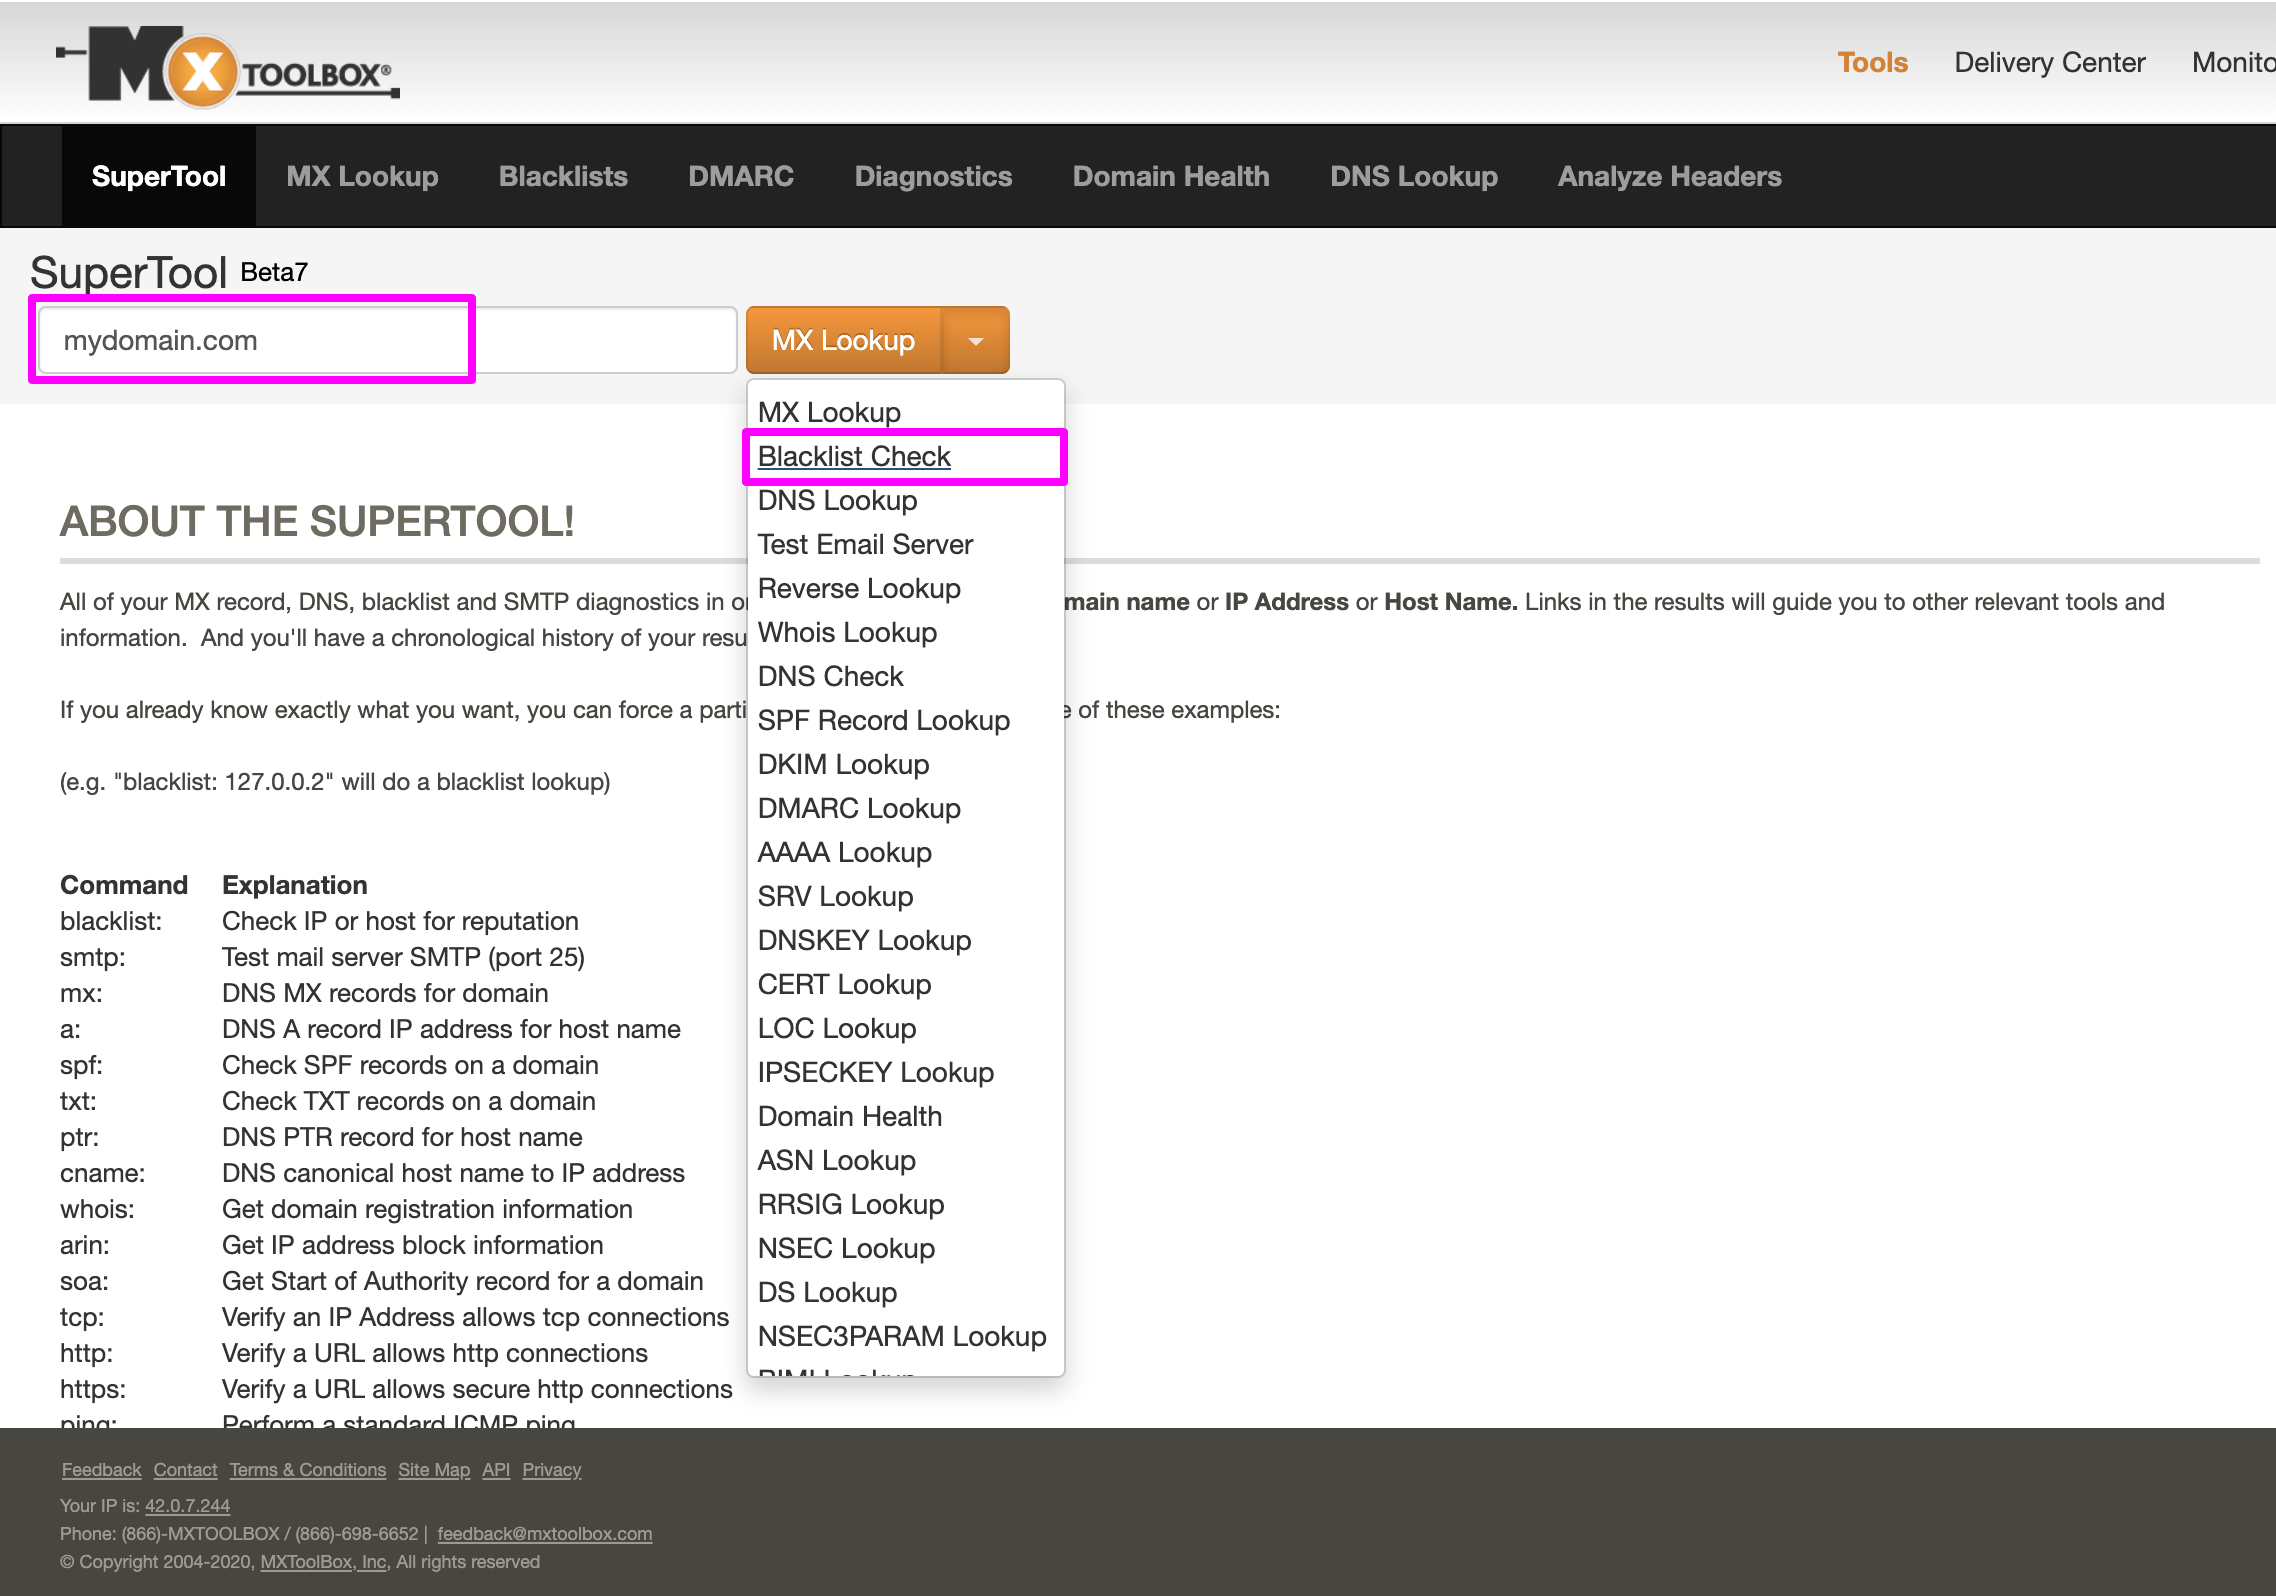The height and width of the screenshot is (1596, 2276).
Task: Choose SPF Record Lookup from the list
Action: click(883, 720)
